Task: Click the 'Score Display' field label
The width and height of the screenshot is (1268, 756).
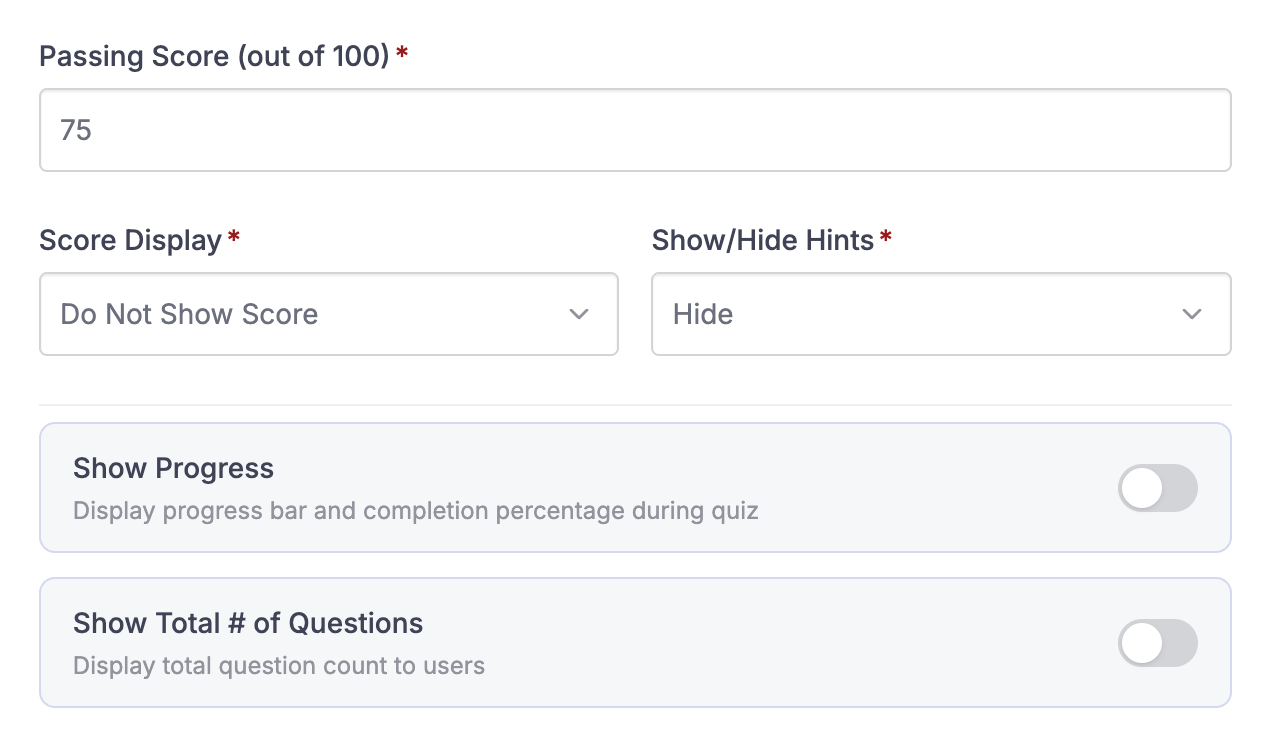Action: 130,240
